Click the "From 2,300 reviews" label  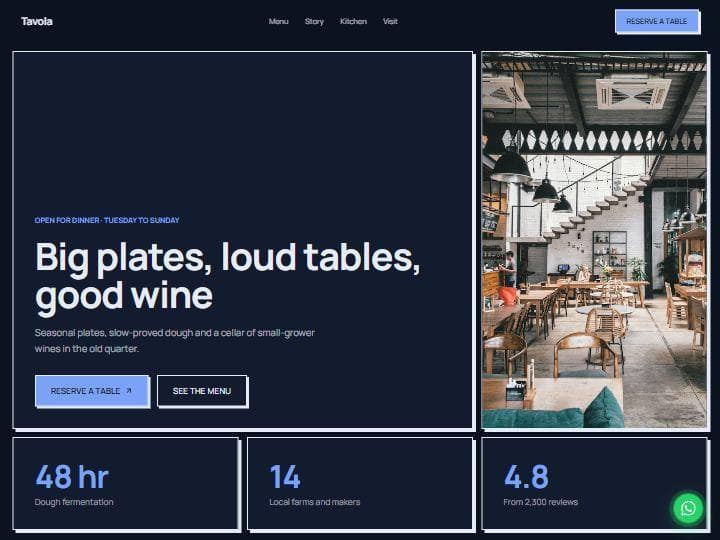(540, 502)
